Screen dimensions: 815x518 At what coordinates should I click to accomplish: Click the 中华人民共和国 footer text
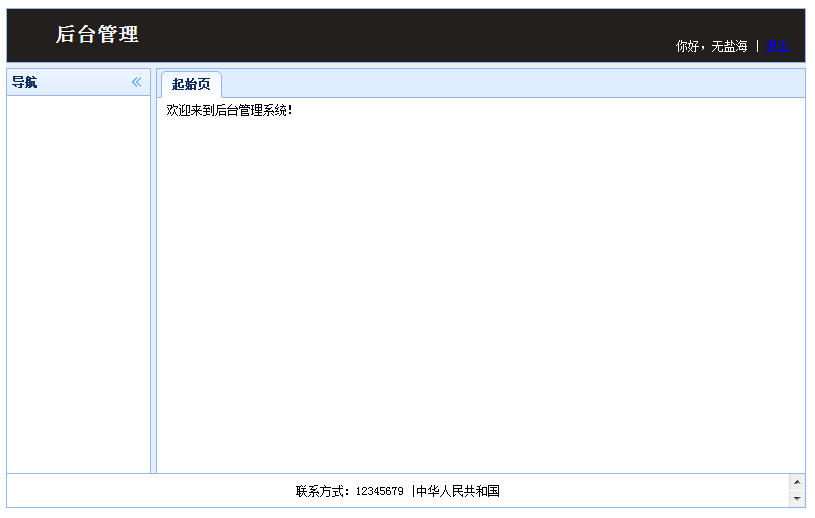458,491
